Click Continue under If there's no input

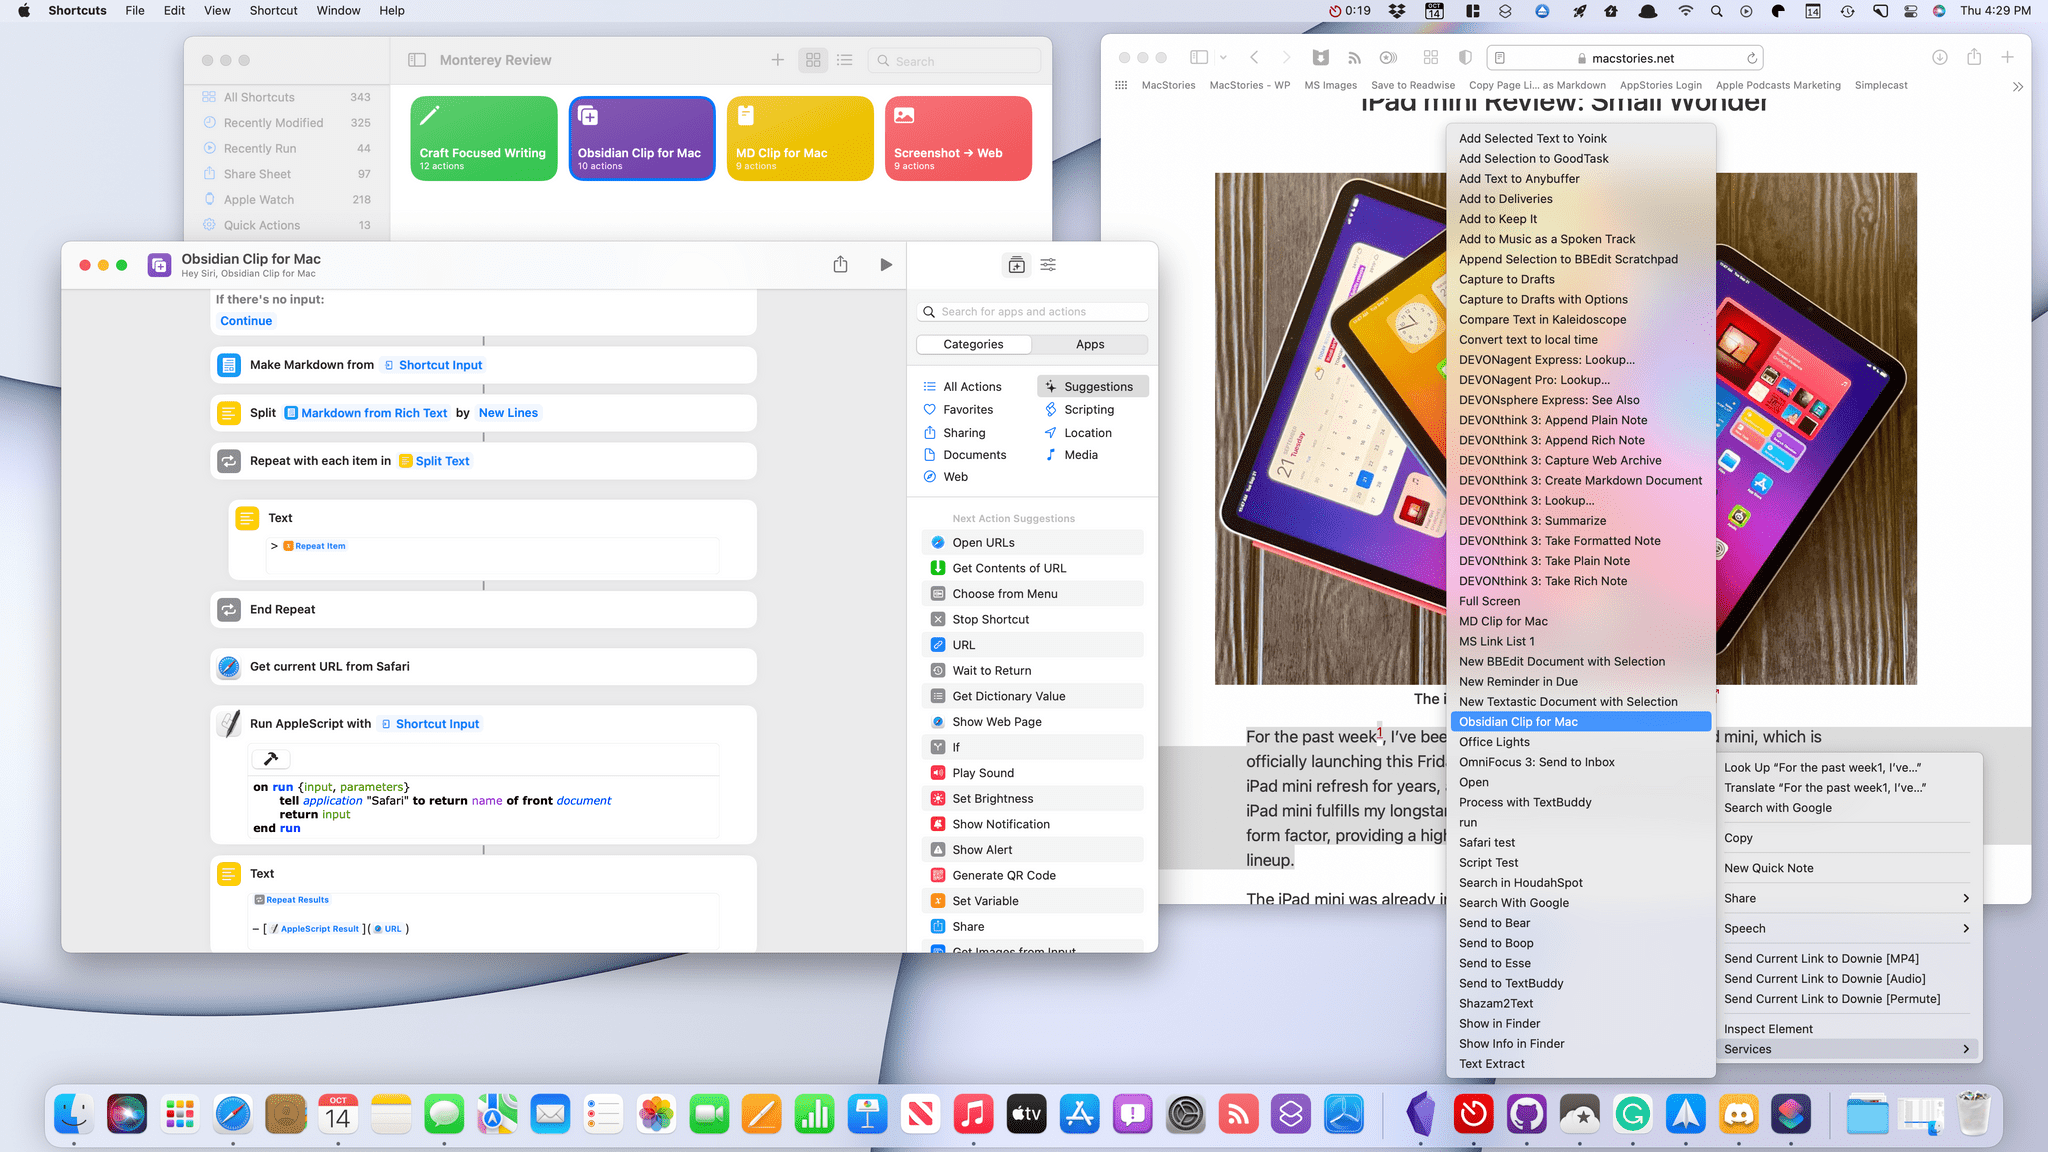[x=246, y=321]
